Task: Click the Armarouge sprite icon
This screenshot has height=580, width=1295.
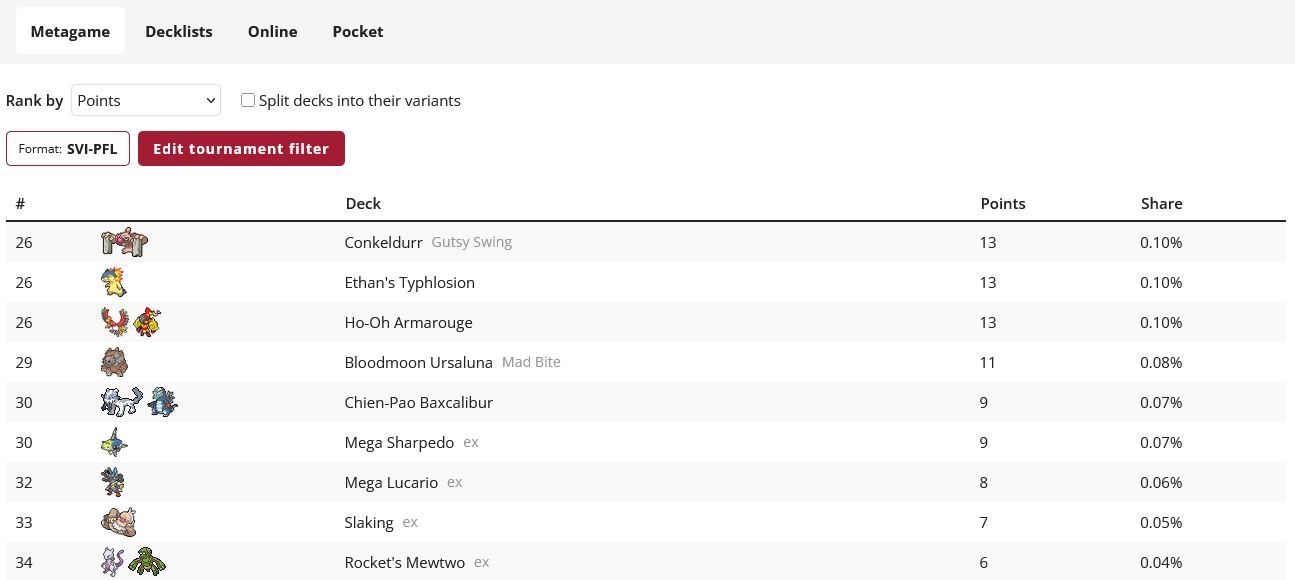Action: point(147,322)
